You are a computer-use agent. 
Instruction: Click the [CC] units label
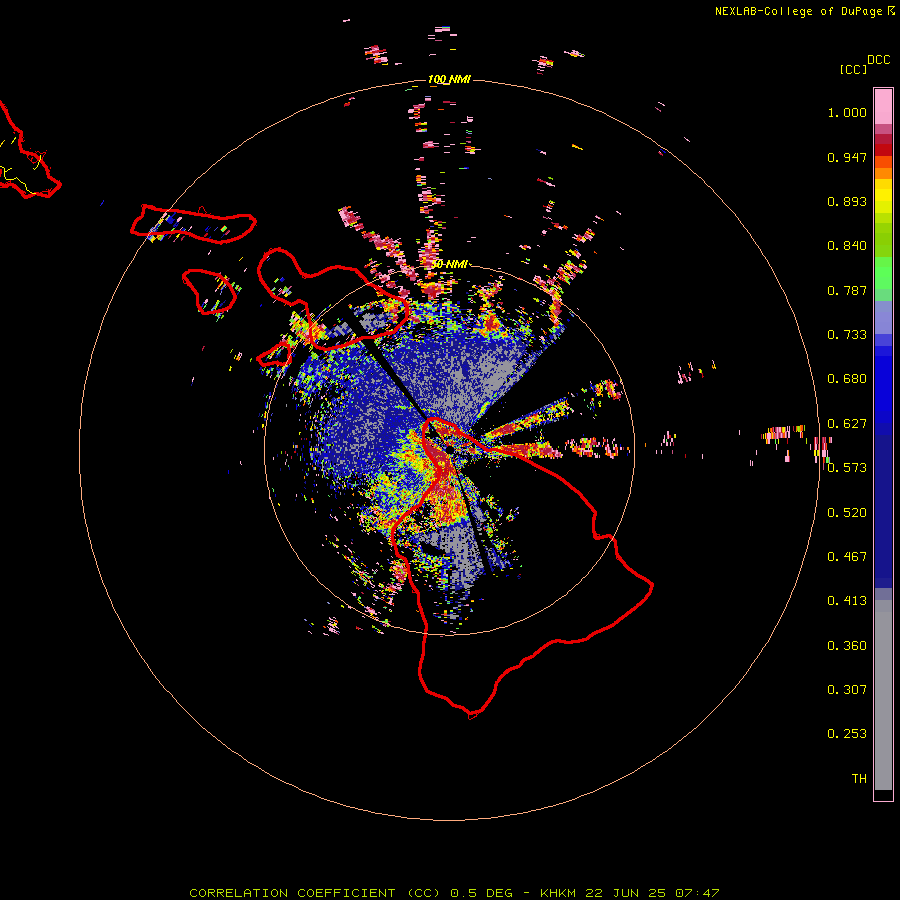(853, 69)
